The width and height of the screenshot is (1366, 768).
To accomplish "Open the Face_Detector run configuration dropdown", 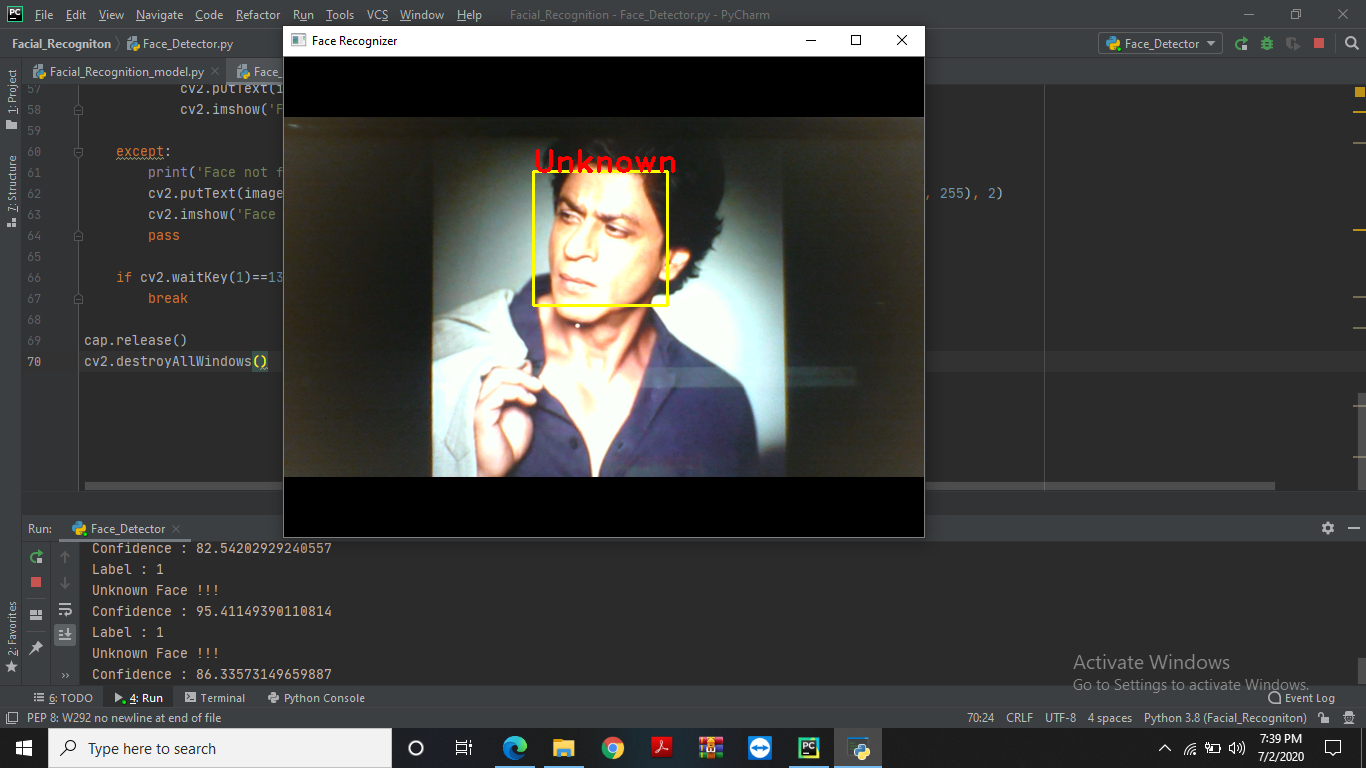I will click(1160, 43).
